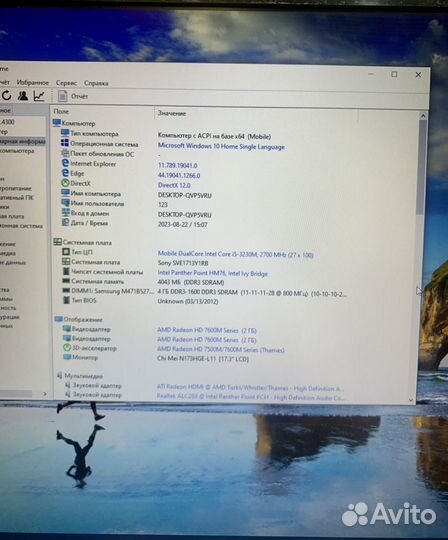This screenshot has width=448, height=540.
Task: Open the Realtek ALC269 audio link
Action: (x=250, y=397)
